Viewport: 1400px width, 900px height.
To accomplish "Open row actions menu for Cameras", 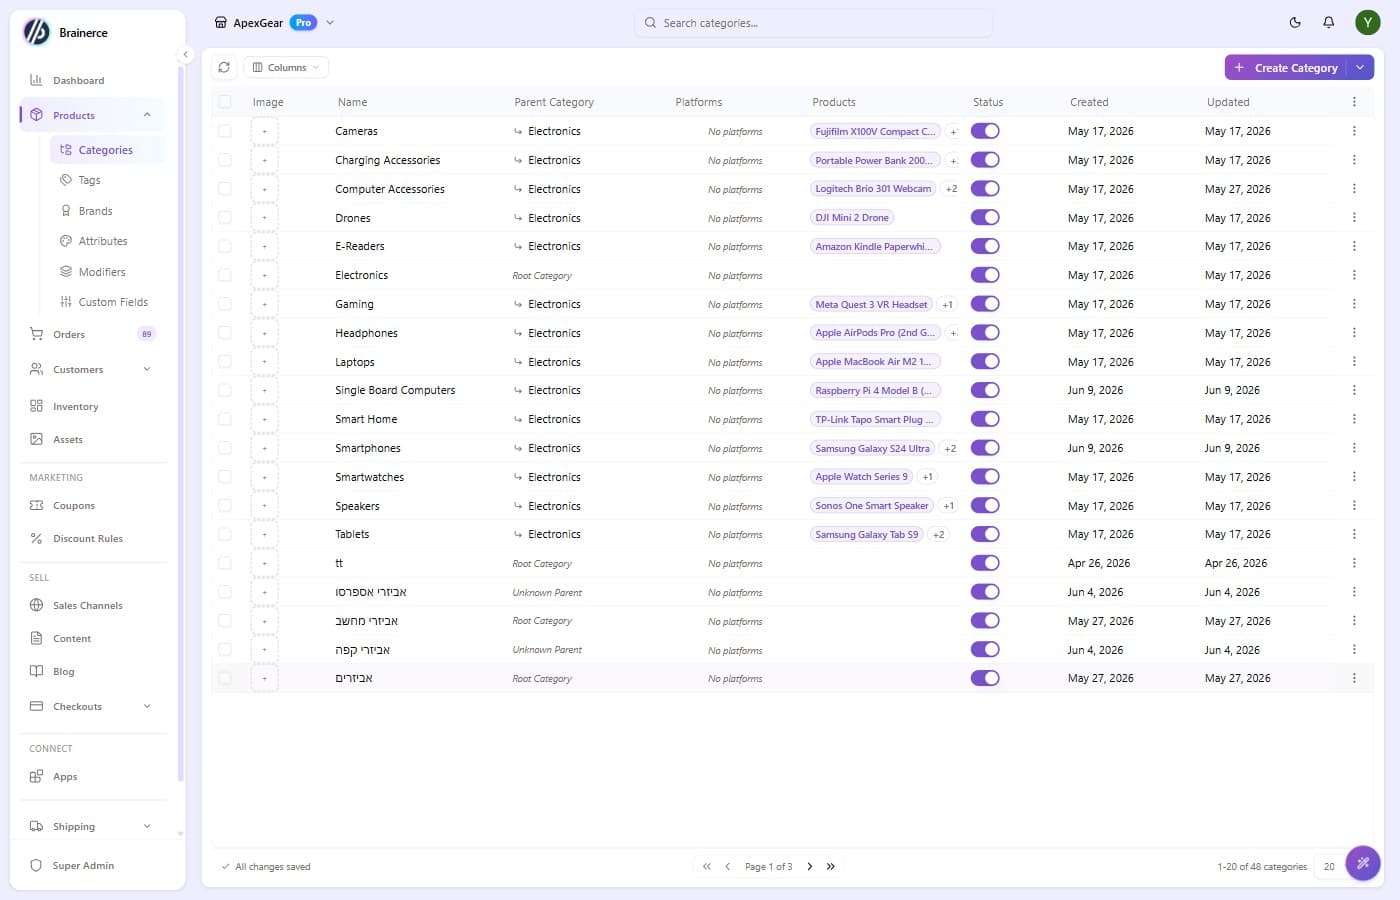I will [1354, 131].
